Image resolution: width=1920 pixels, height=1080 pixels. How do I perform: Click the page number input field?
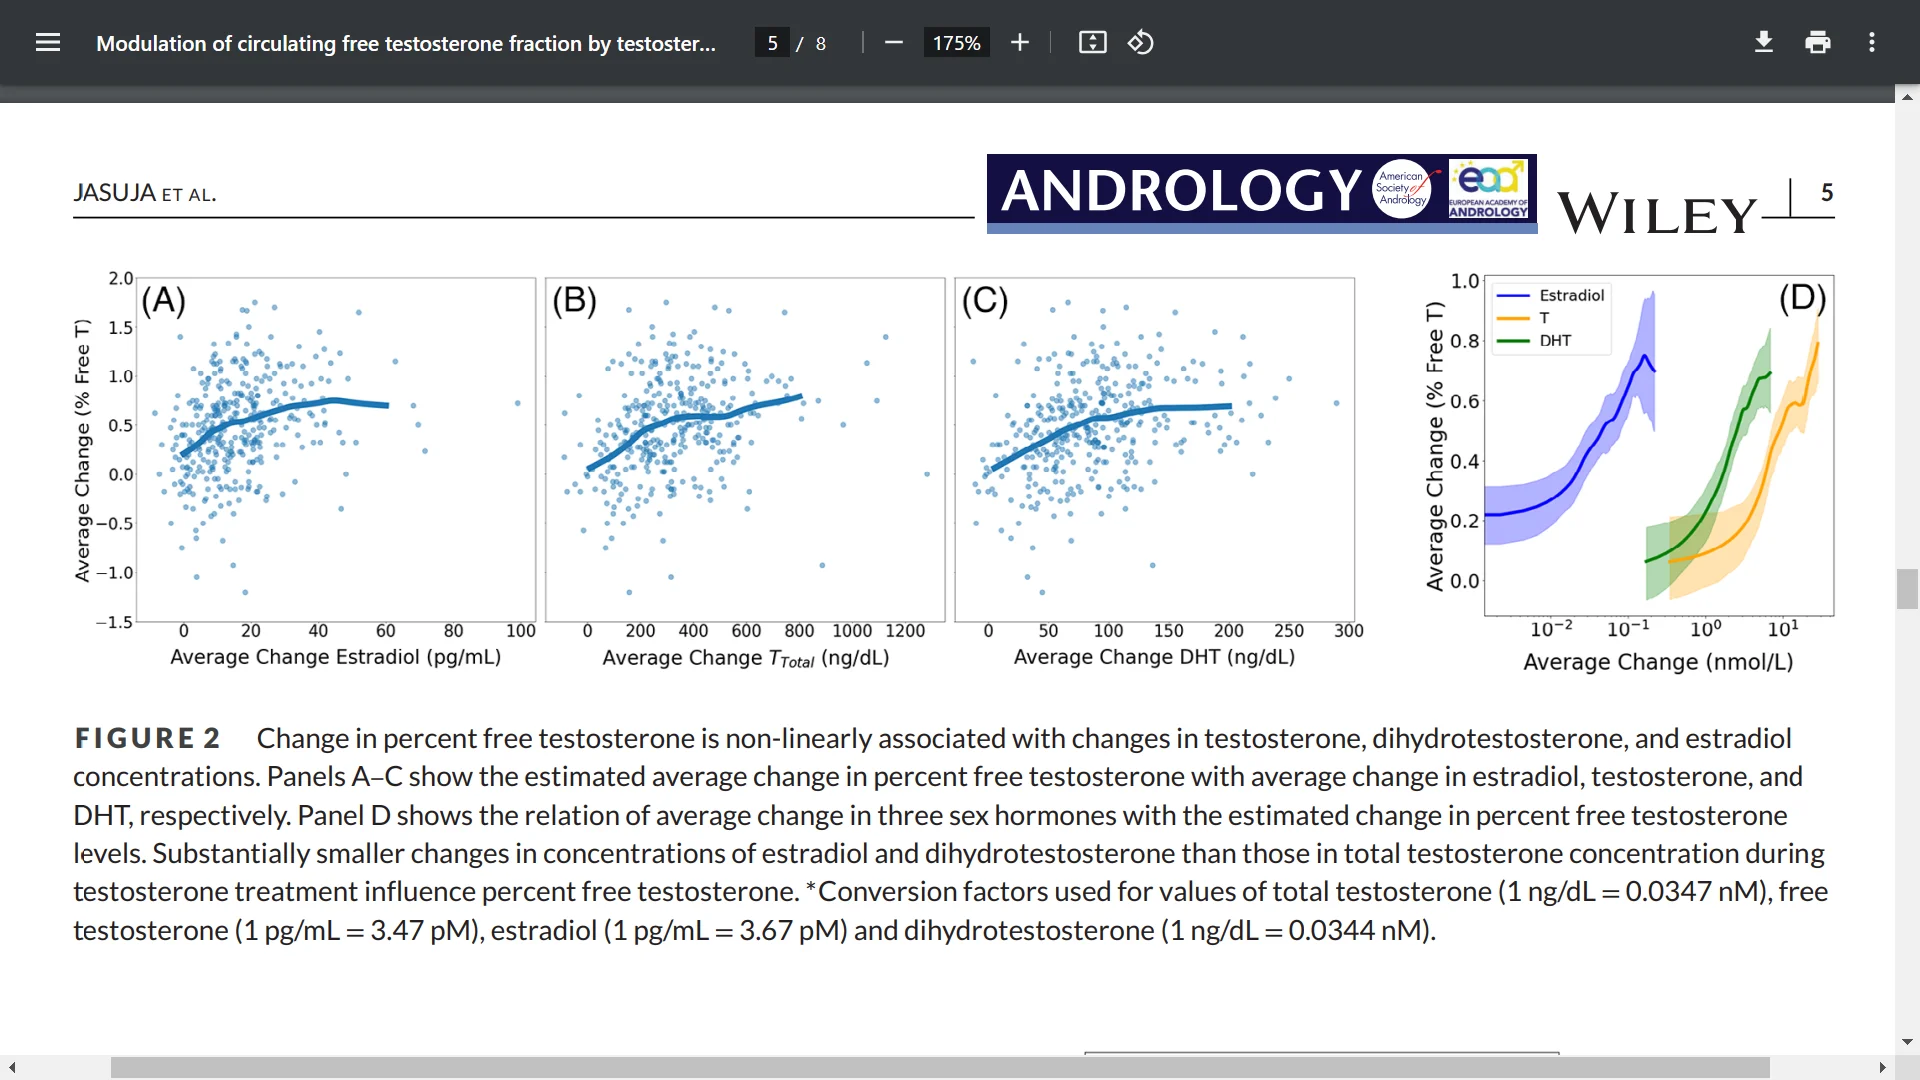click(772, 43)
